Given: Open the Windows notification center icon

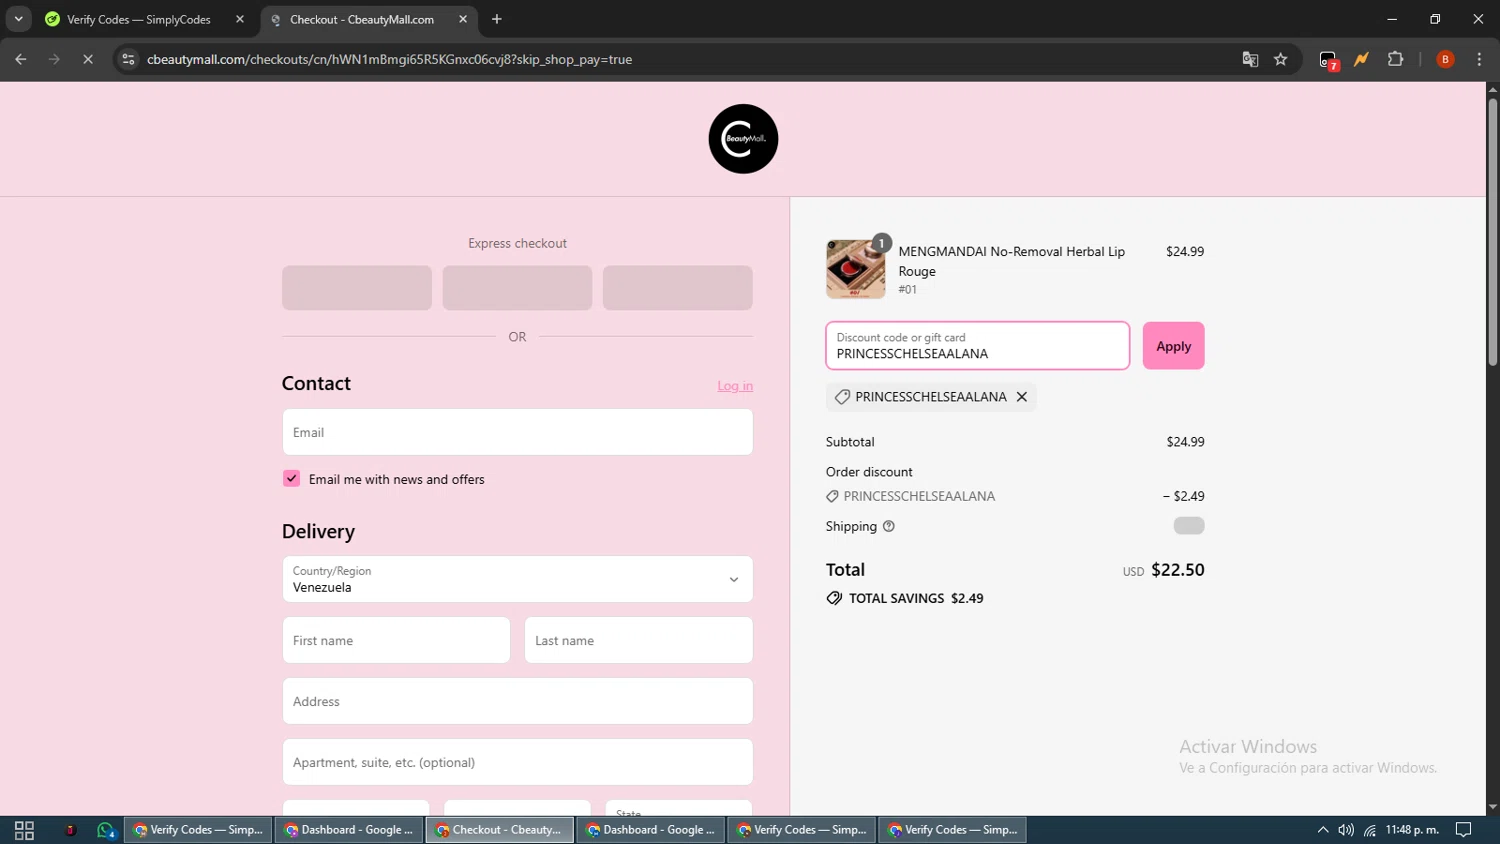Looking at the screenshot, I should pyautogui.click(x=1463, y=830).
